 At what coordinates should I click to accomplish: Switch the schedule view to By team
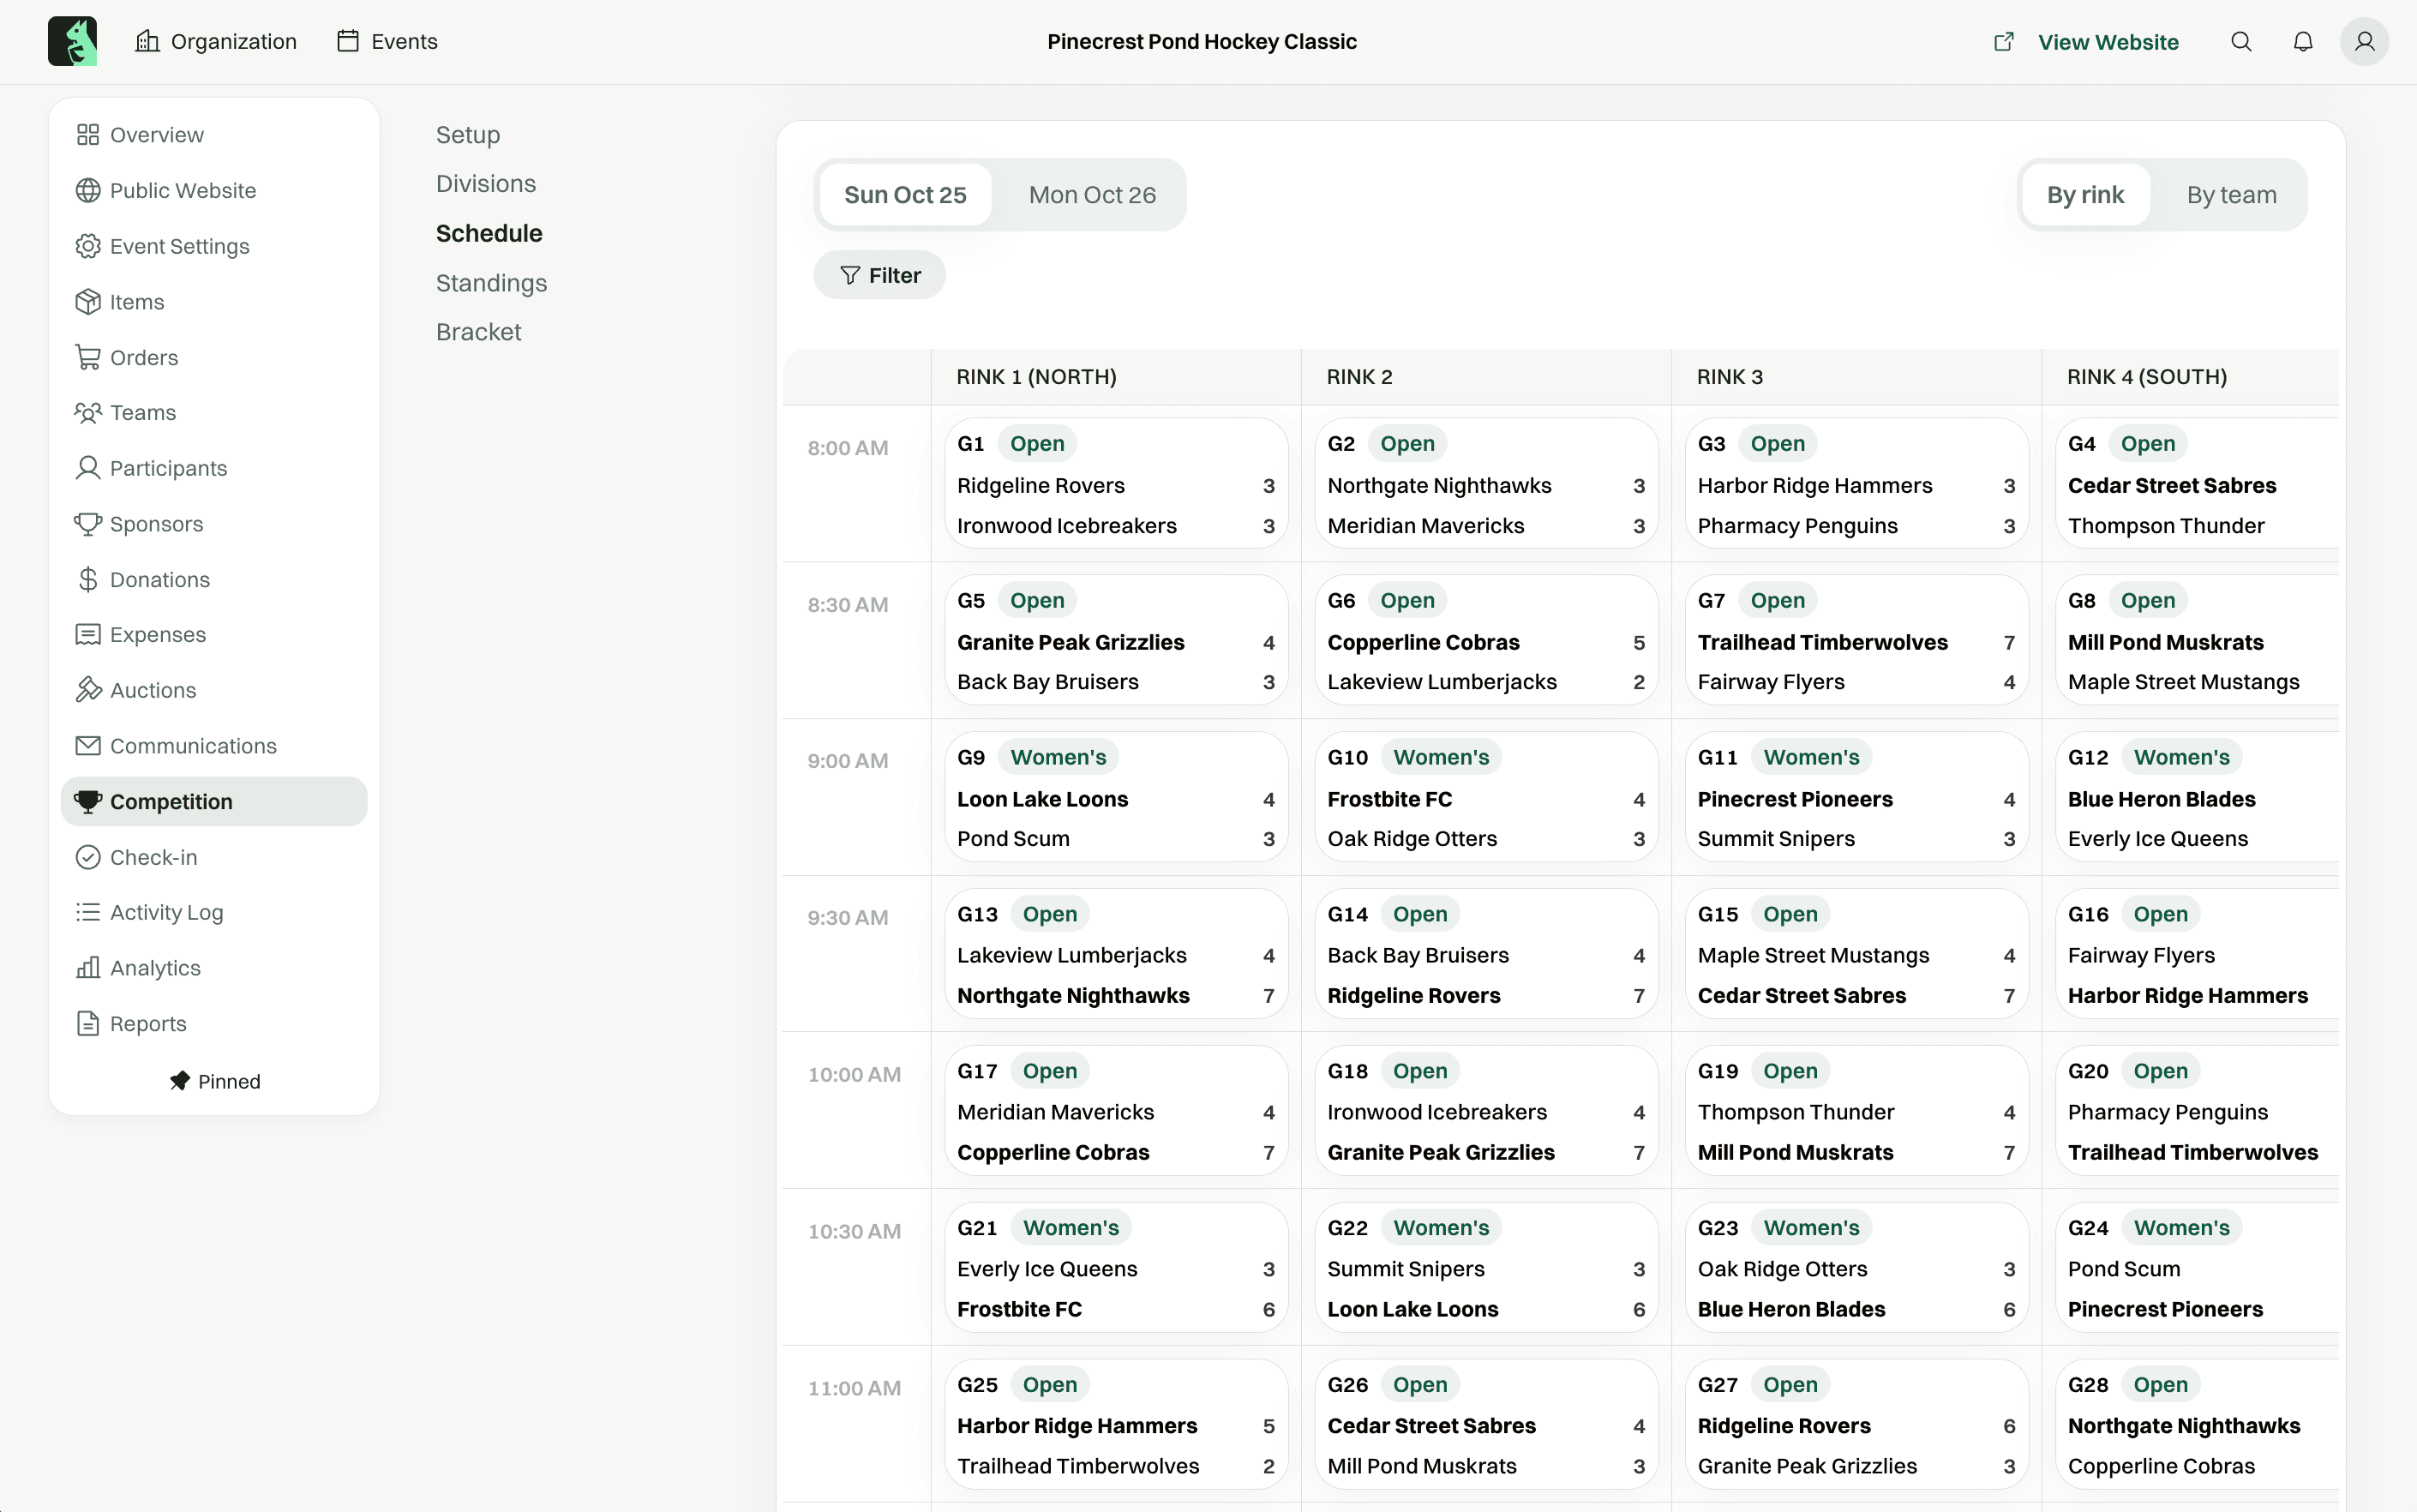point(2231,194)
